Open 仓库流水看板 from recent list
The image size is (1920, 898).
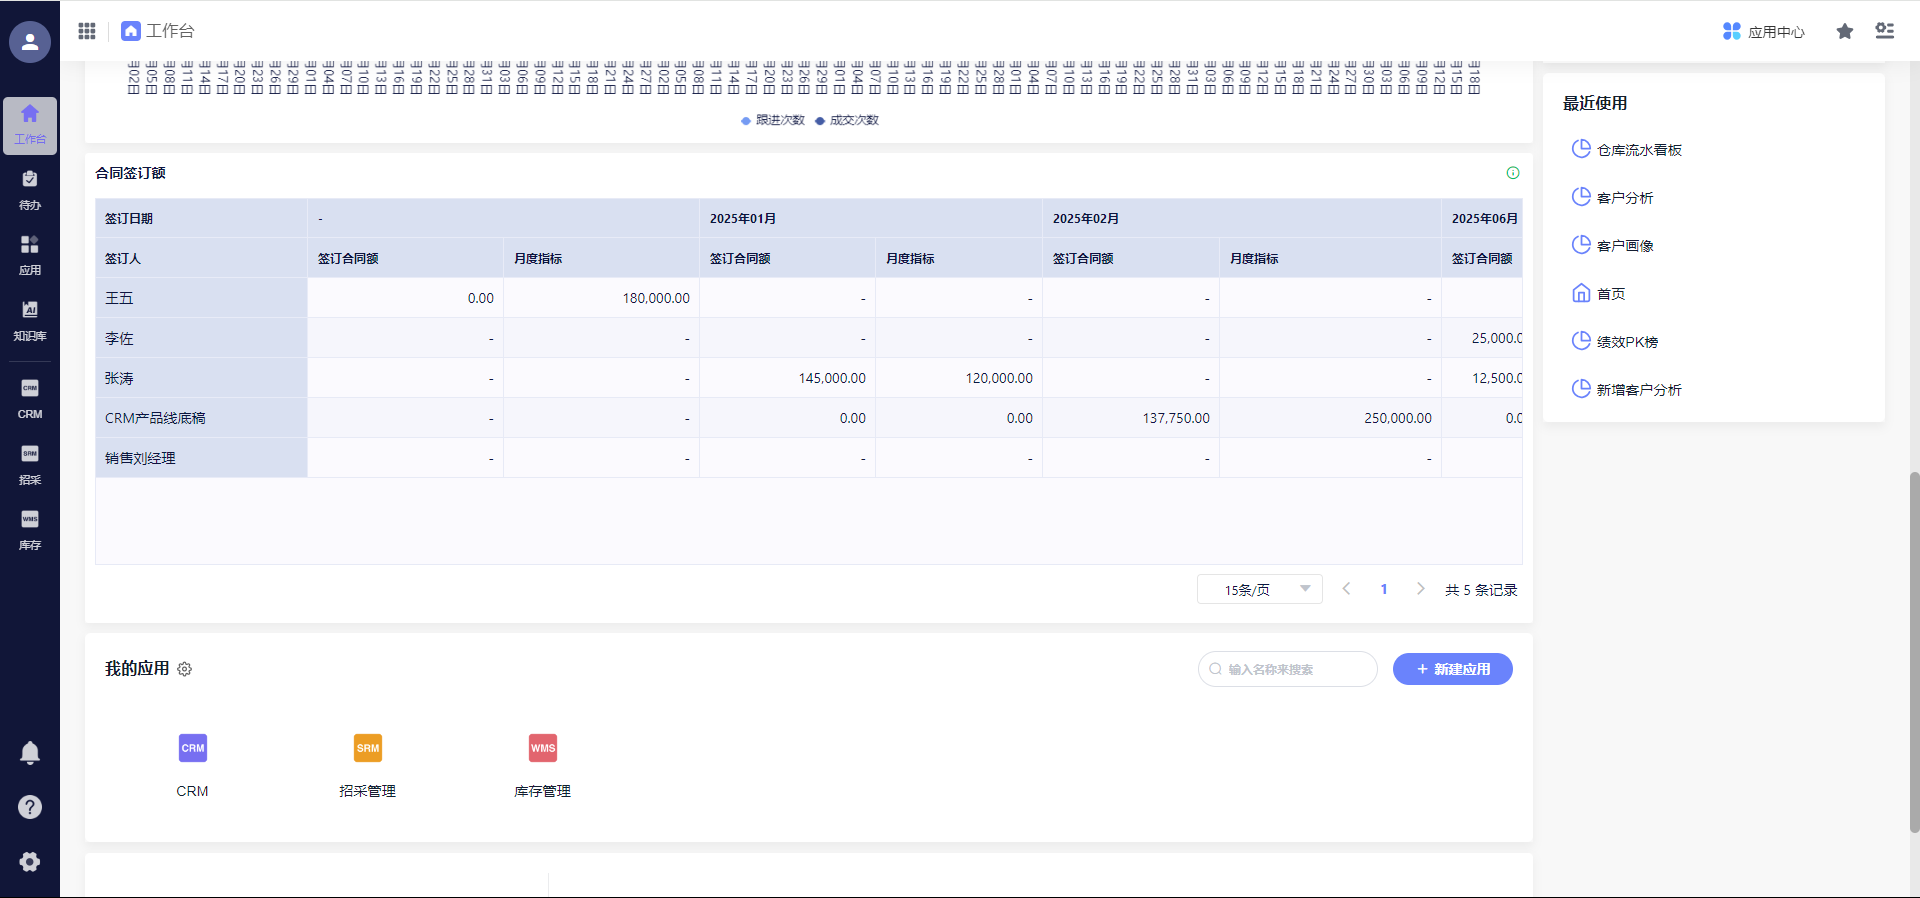pyautogui.click(x=1639, y=150)
